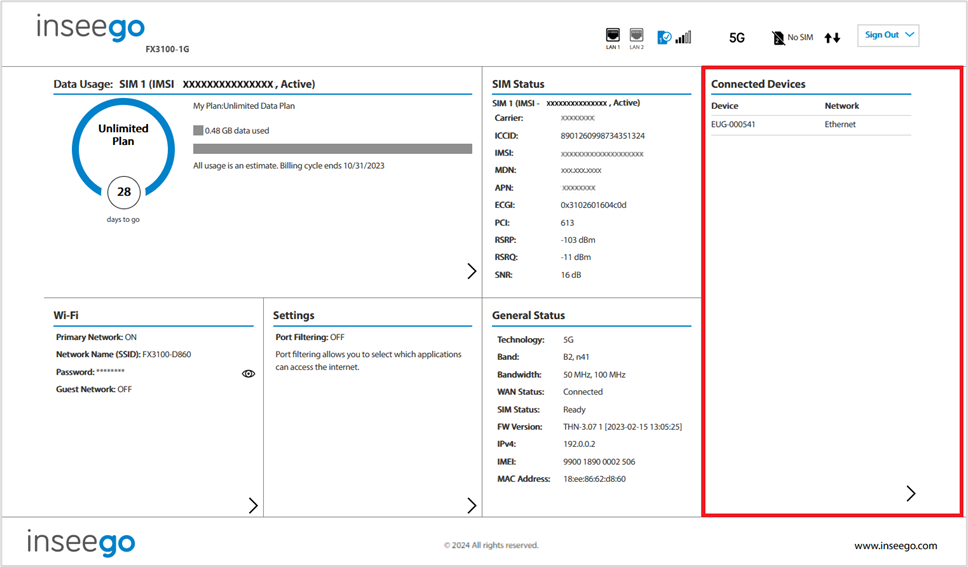
Task: Click the blue SIM status icon in the header
Action: coord(664,38)
